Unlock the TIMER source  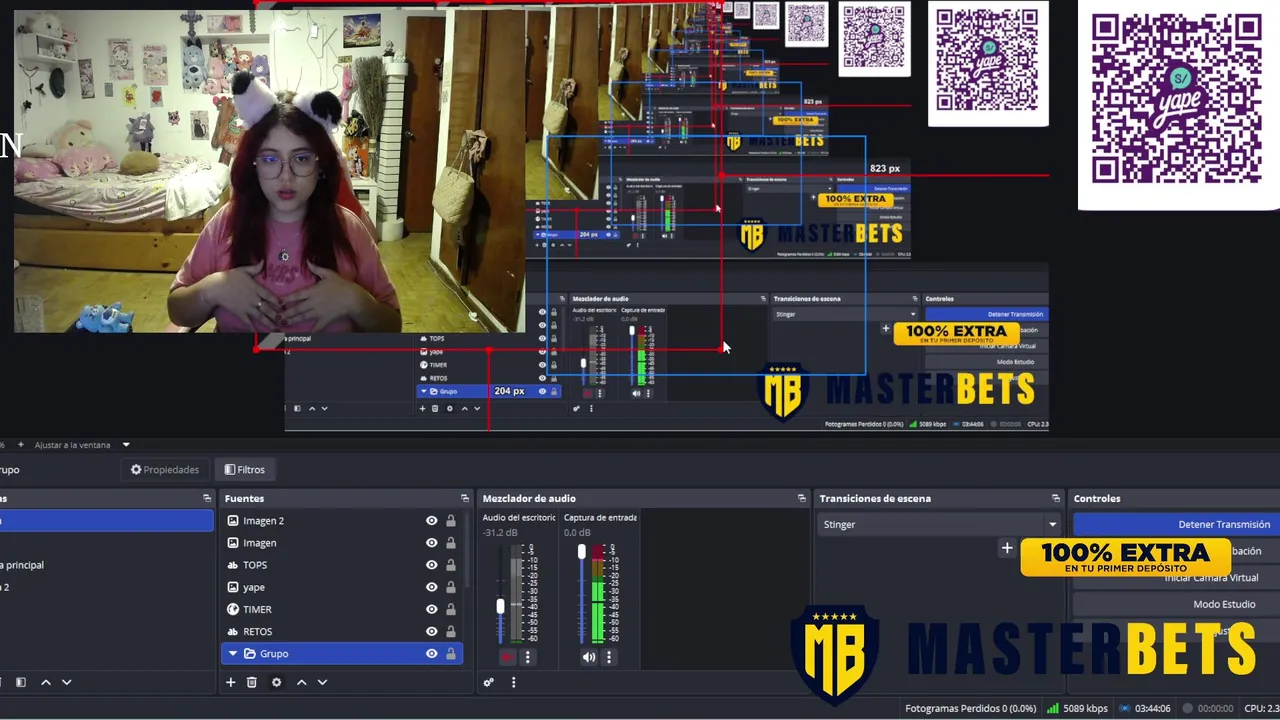coord(451,609)
